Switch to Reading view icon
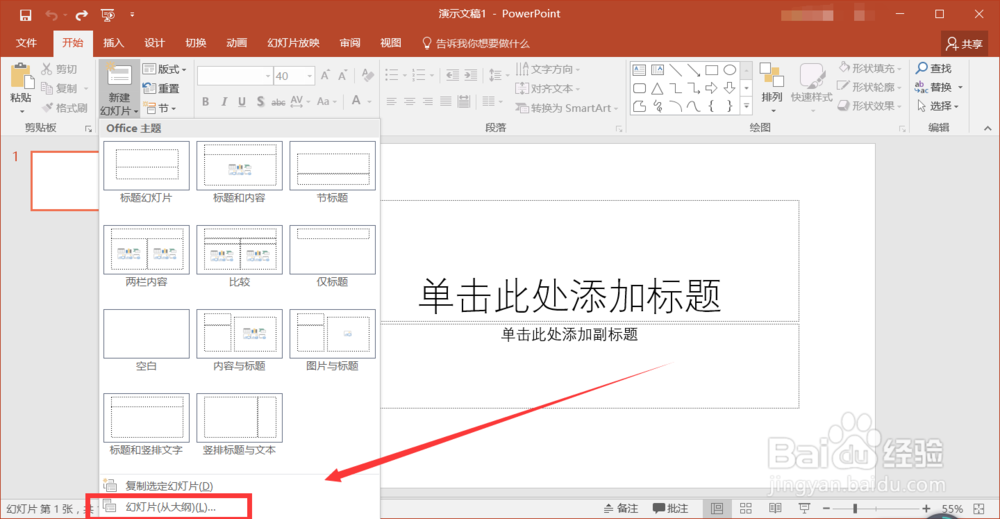Screen dimensions: 1000x519 [775, 508]
